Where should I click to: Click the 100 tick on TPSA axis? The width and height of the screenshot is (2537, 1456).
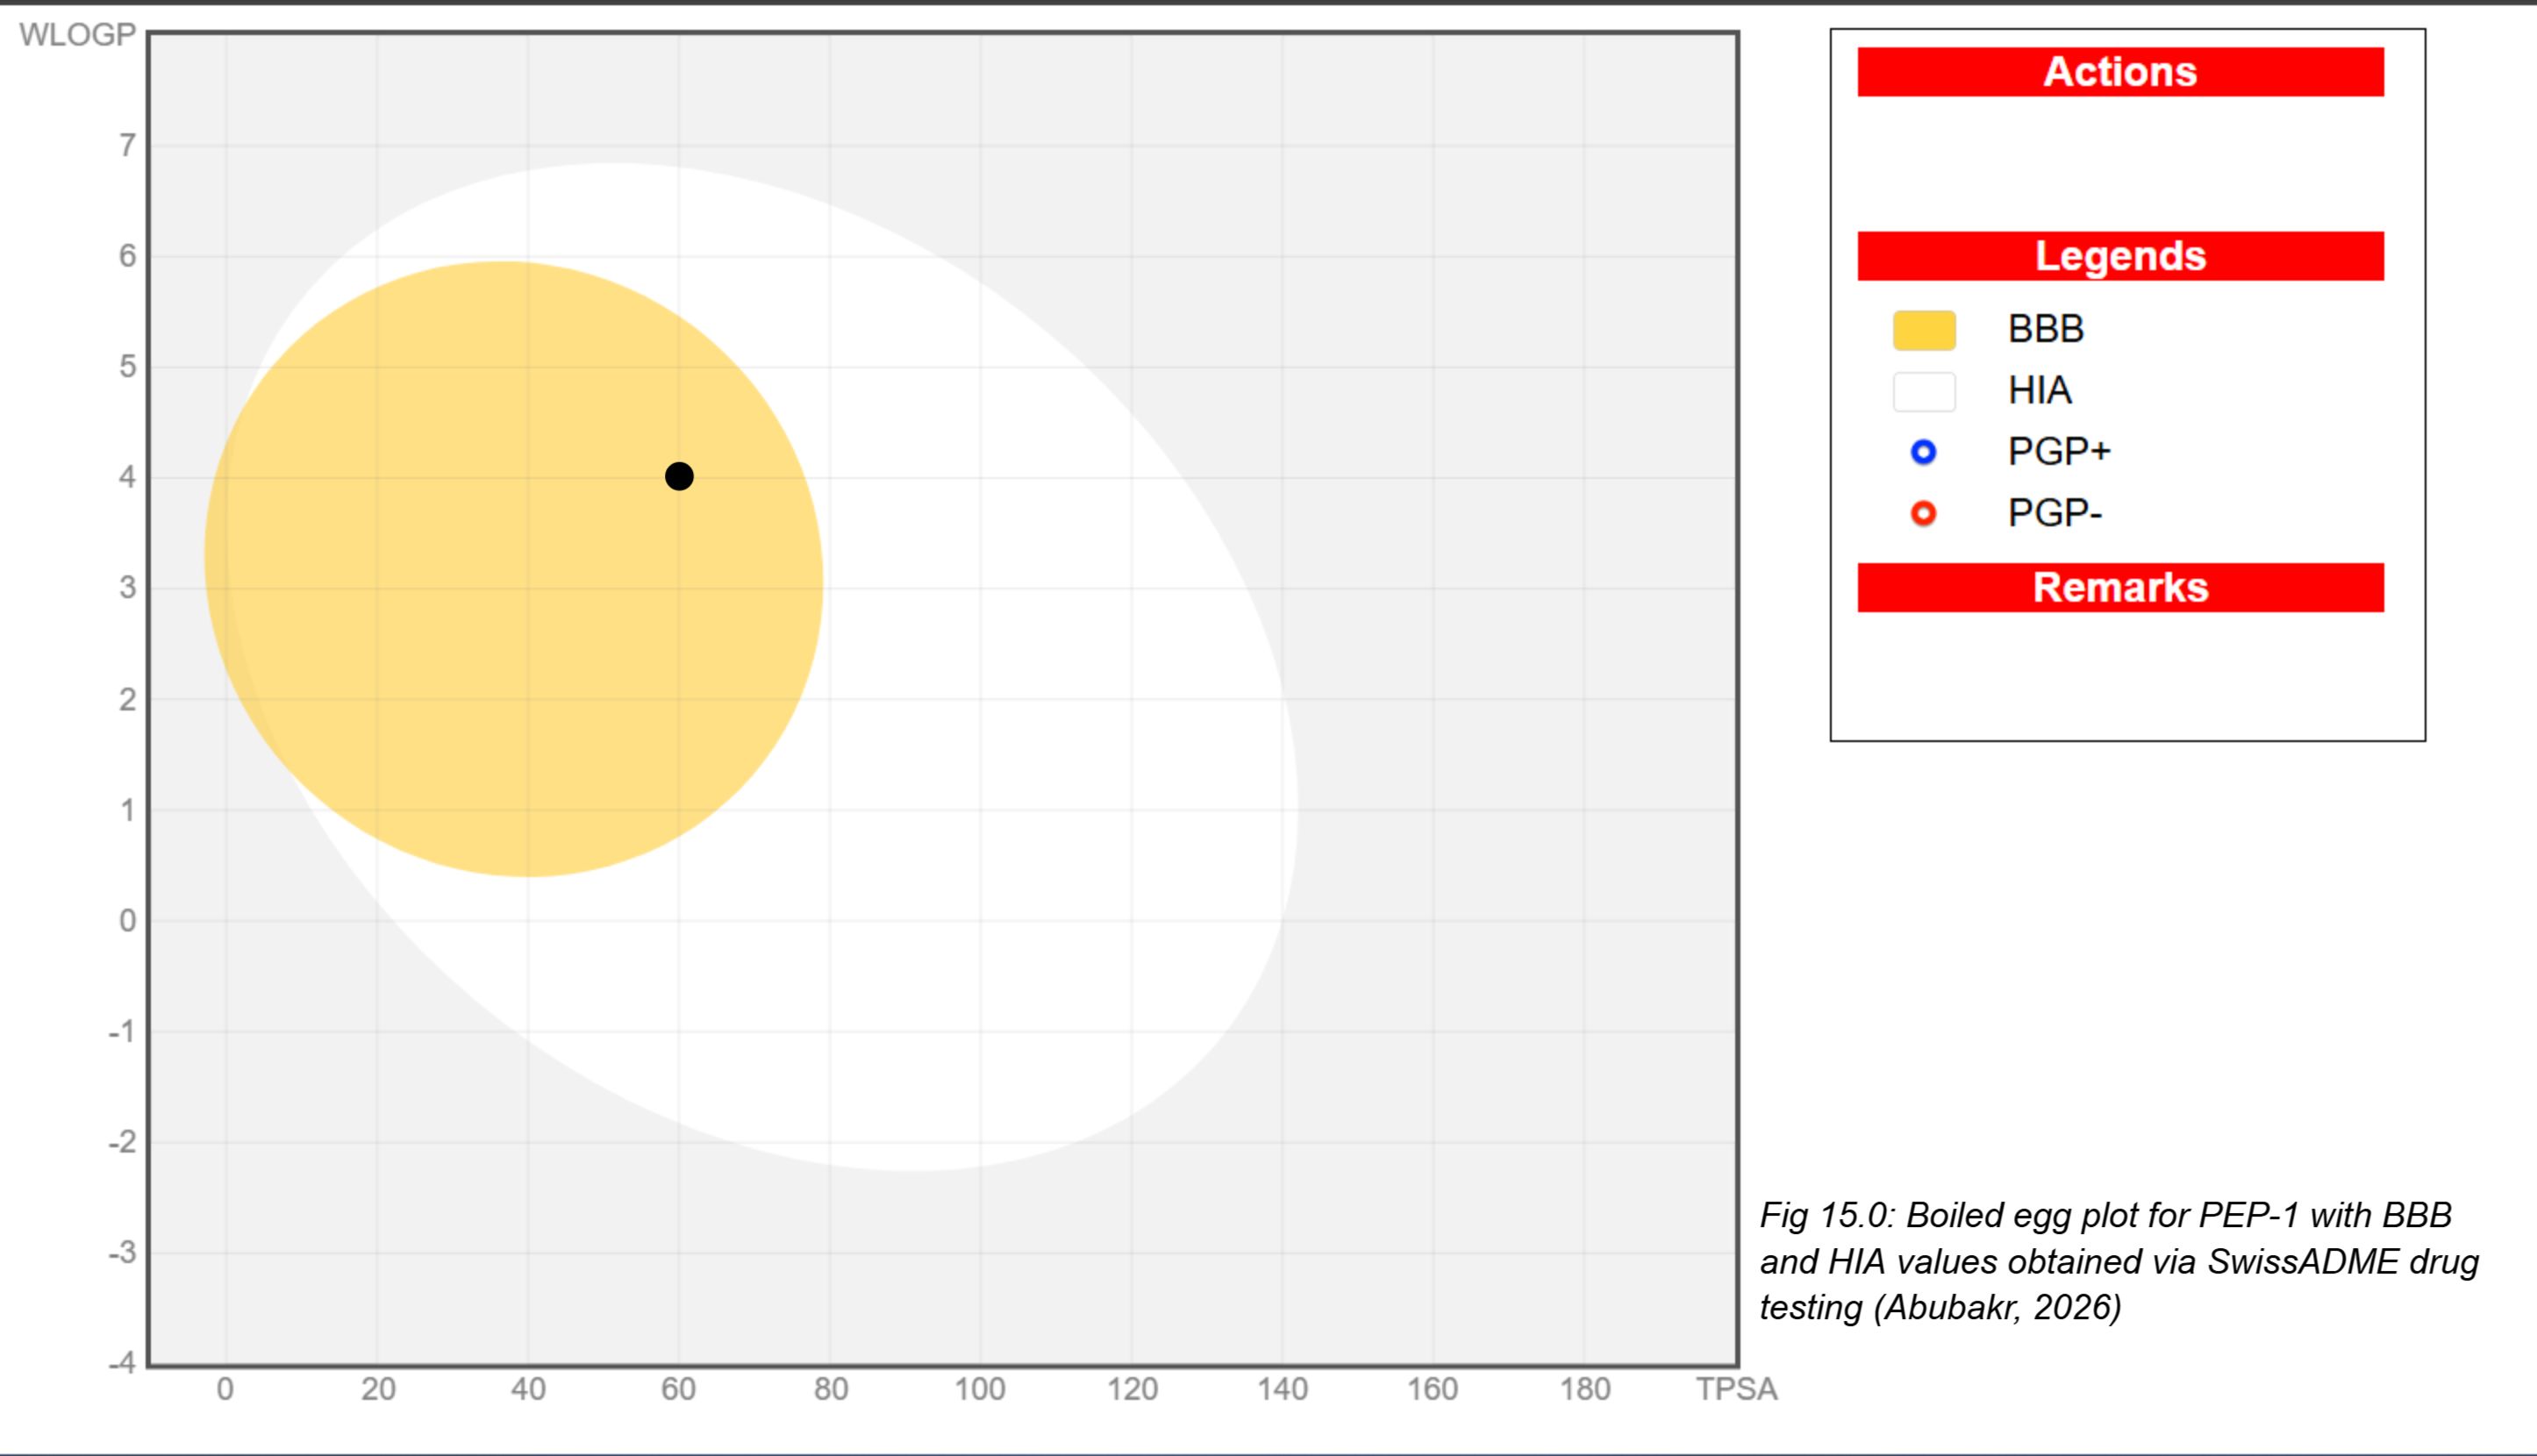click(x=979, y=1389)
